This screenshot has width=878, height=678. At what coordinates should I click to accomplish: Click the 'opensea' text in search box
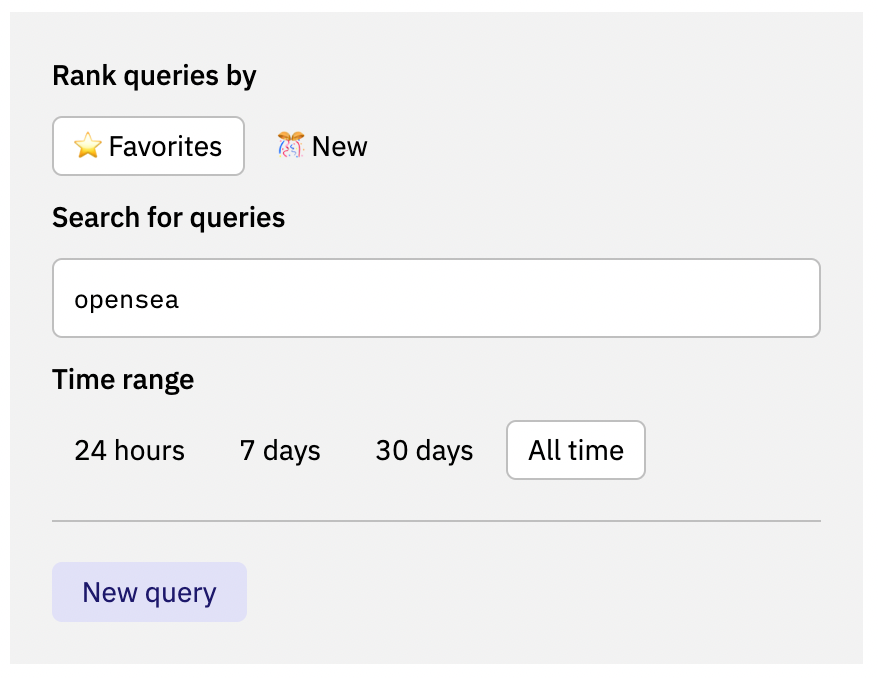pyautogui.click(x=127, y=299)
